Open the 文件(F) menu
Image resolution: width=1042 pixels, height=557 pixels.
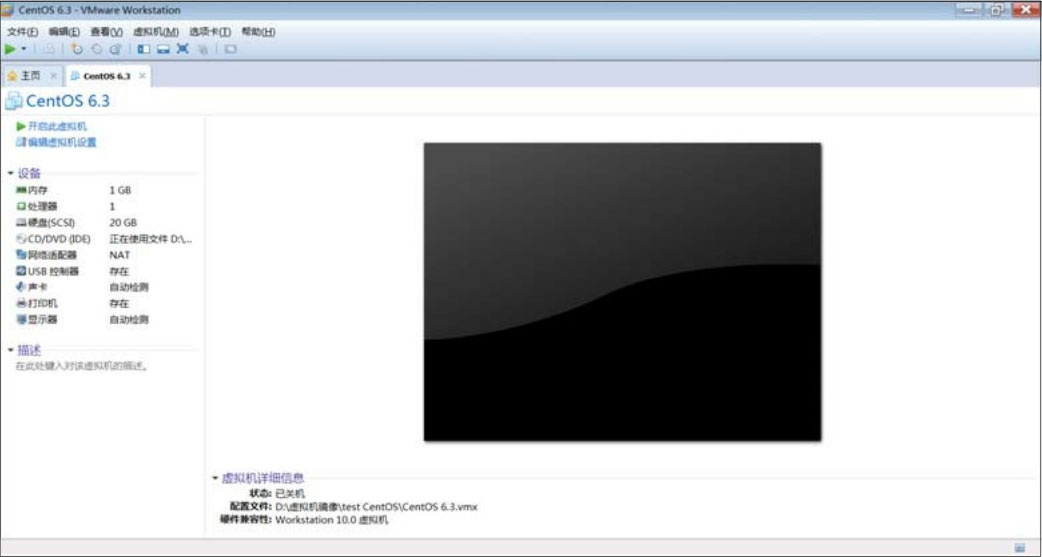23,32
